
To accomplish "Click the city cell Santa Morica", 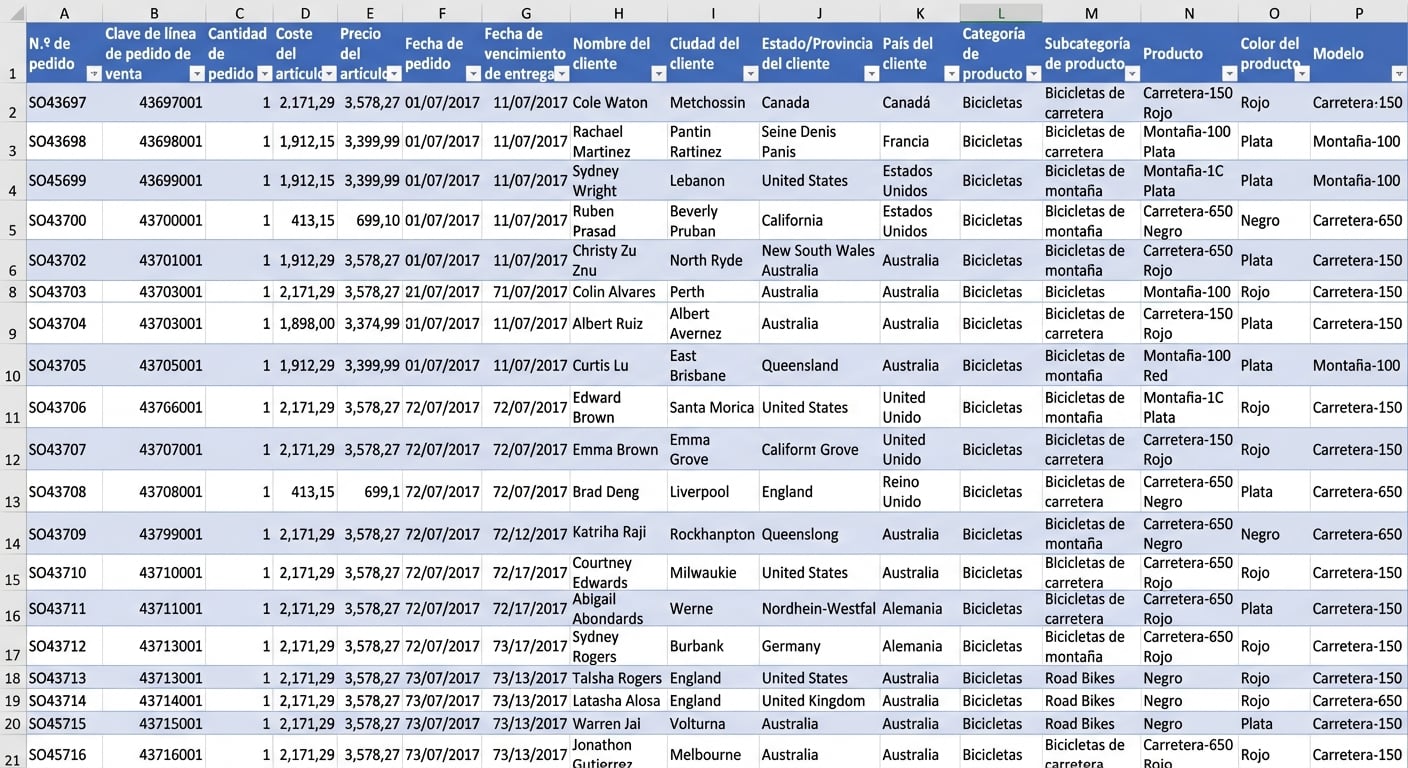I will tap(713, 407).
